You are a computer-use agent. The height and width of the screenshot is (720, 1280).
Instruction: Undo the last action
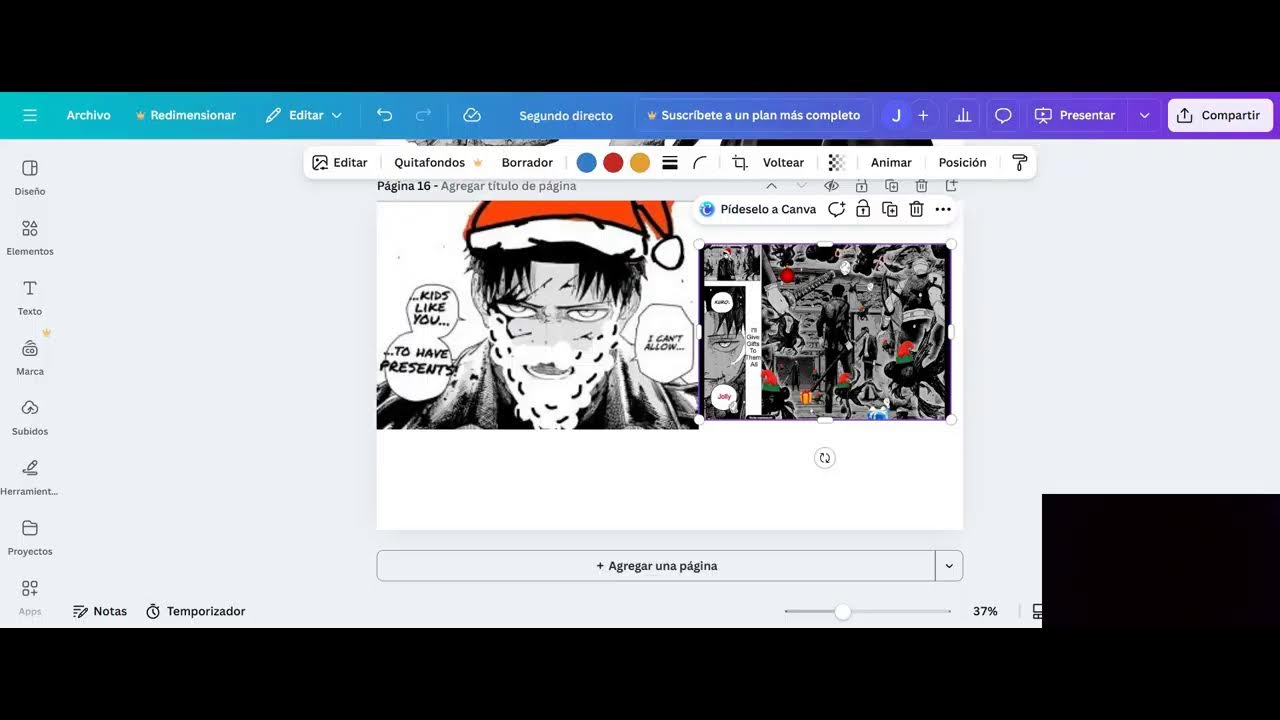(384, 115)
